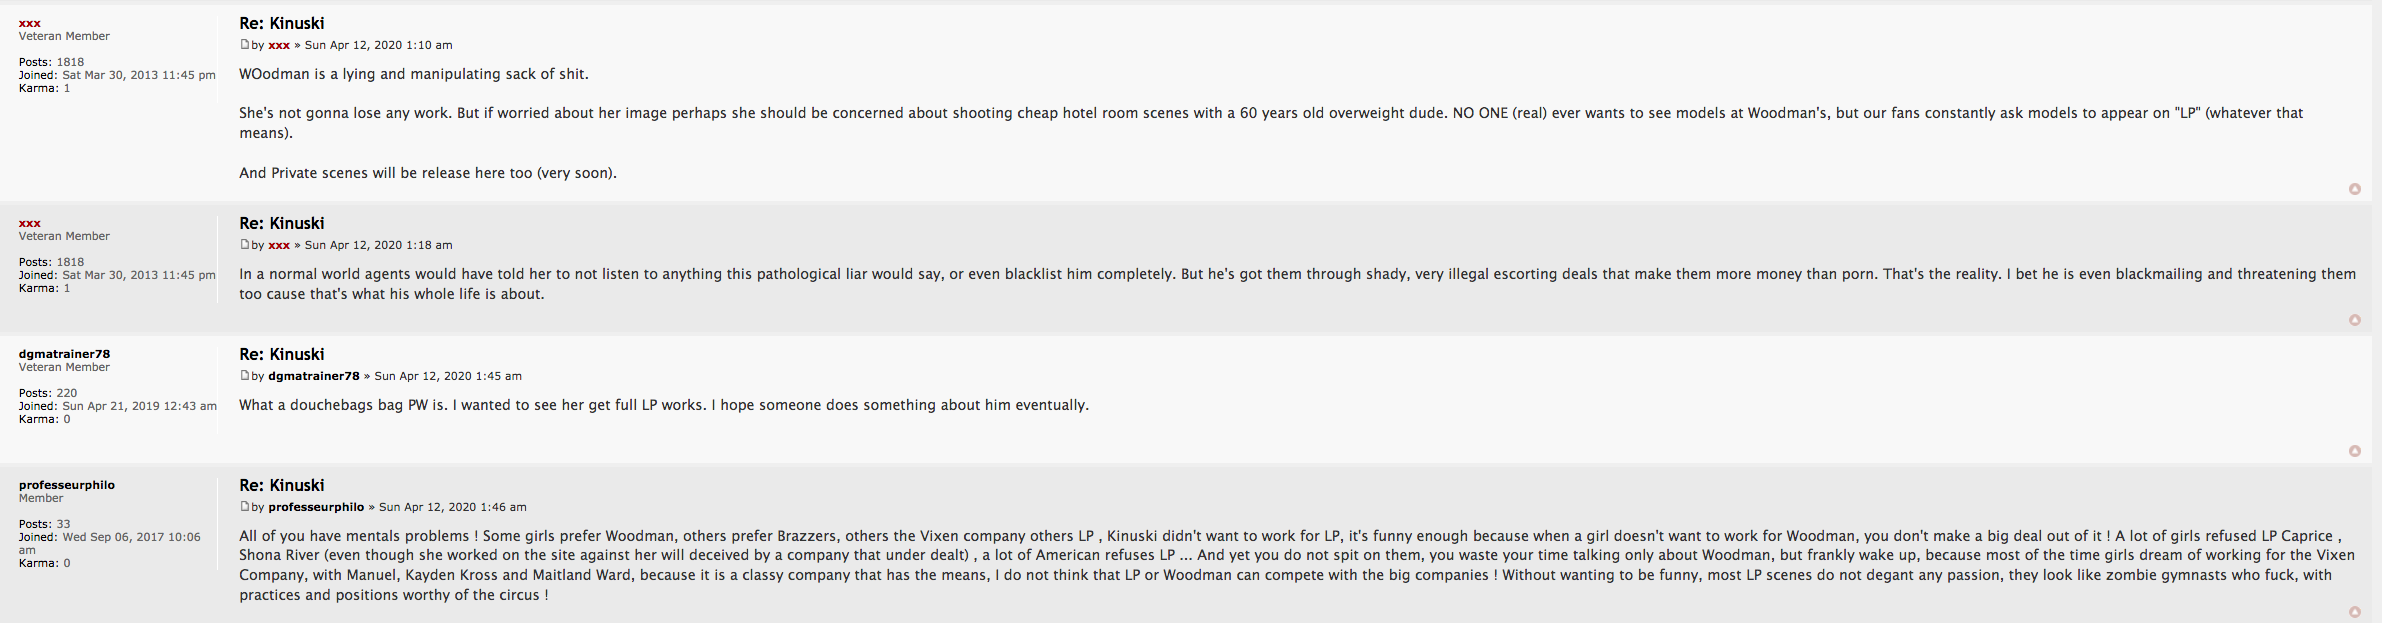The width and height of the screenshot is (2382, 623).
Task: Hit the top-arrow icon on the 1:18 am post
Action: point(2355,320)
